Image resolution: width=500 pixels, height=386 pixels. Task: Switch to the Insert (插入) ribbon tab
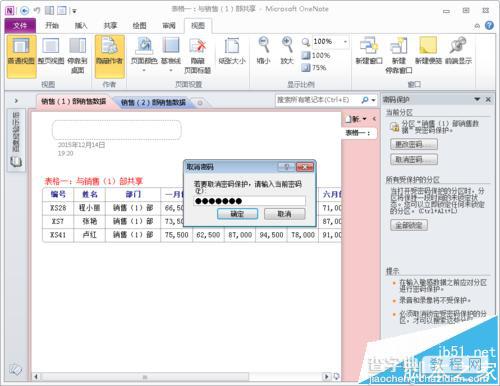(x=81, y=26)
